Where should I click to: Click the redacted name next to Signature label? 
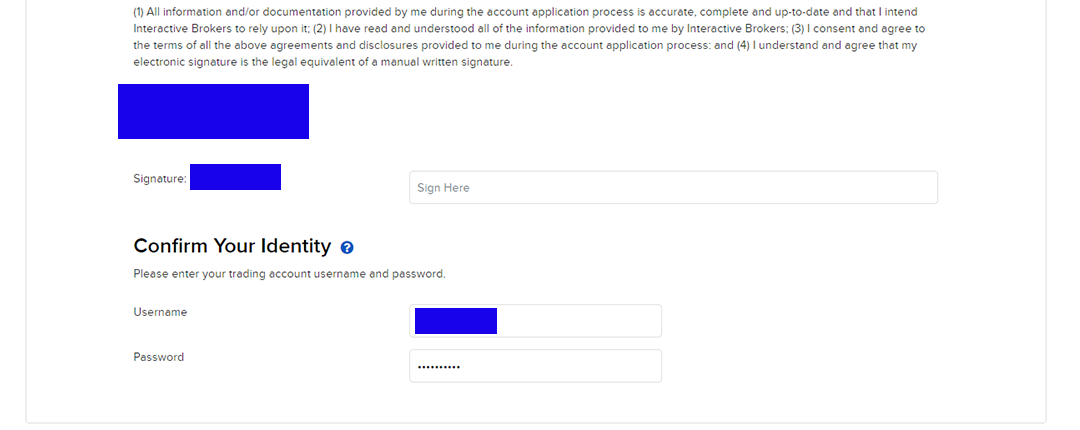(235, 177)
